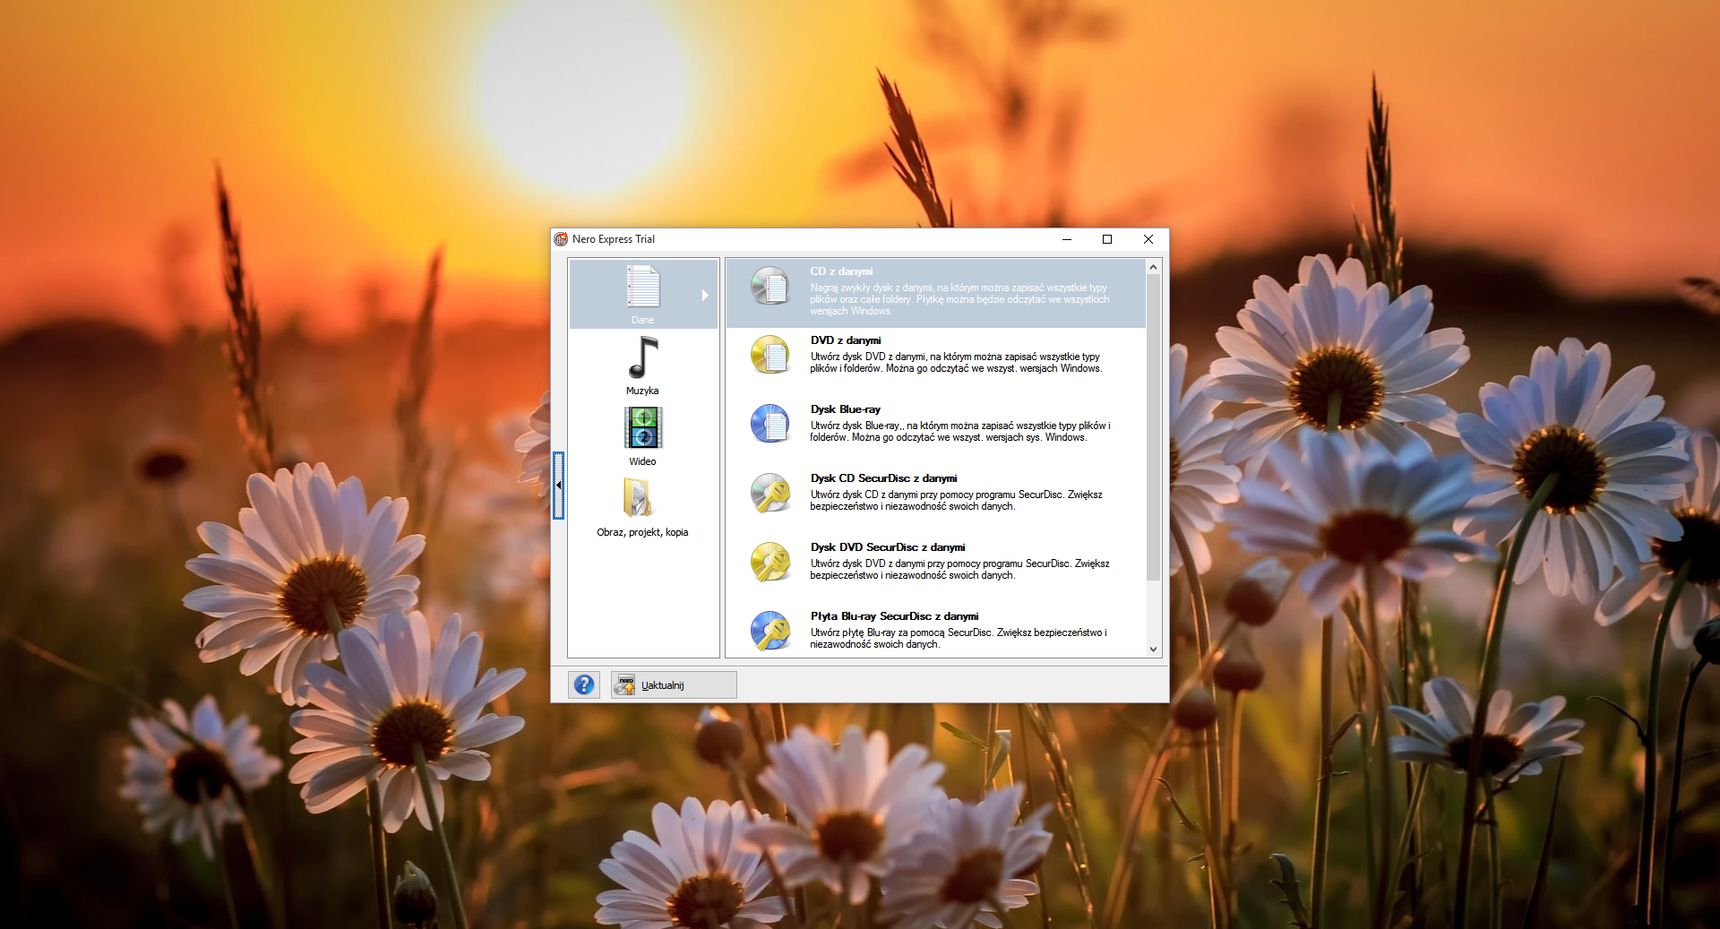This screenshot has height=929, width=1720.
Task: Click the Płyta Blu-ray SecurDisc description text
Action: click(x=958, y=638)
